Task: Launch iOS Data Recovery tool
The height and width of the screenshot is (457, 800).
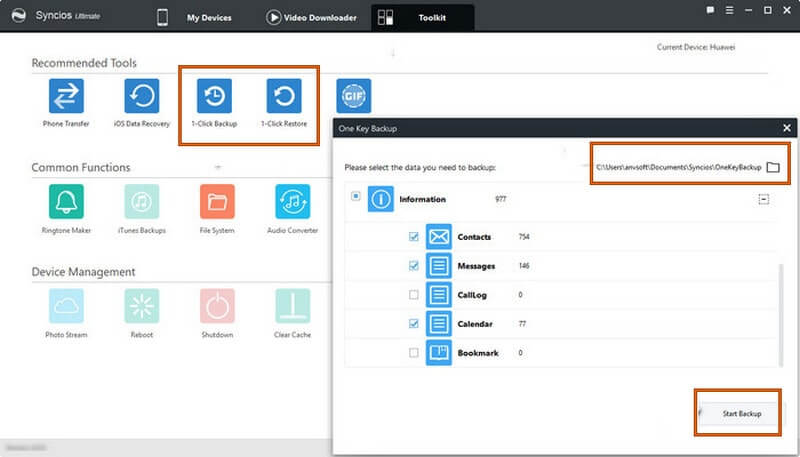Action: (x=142, y=96)
